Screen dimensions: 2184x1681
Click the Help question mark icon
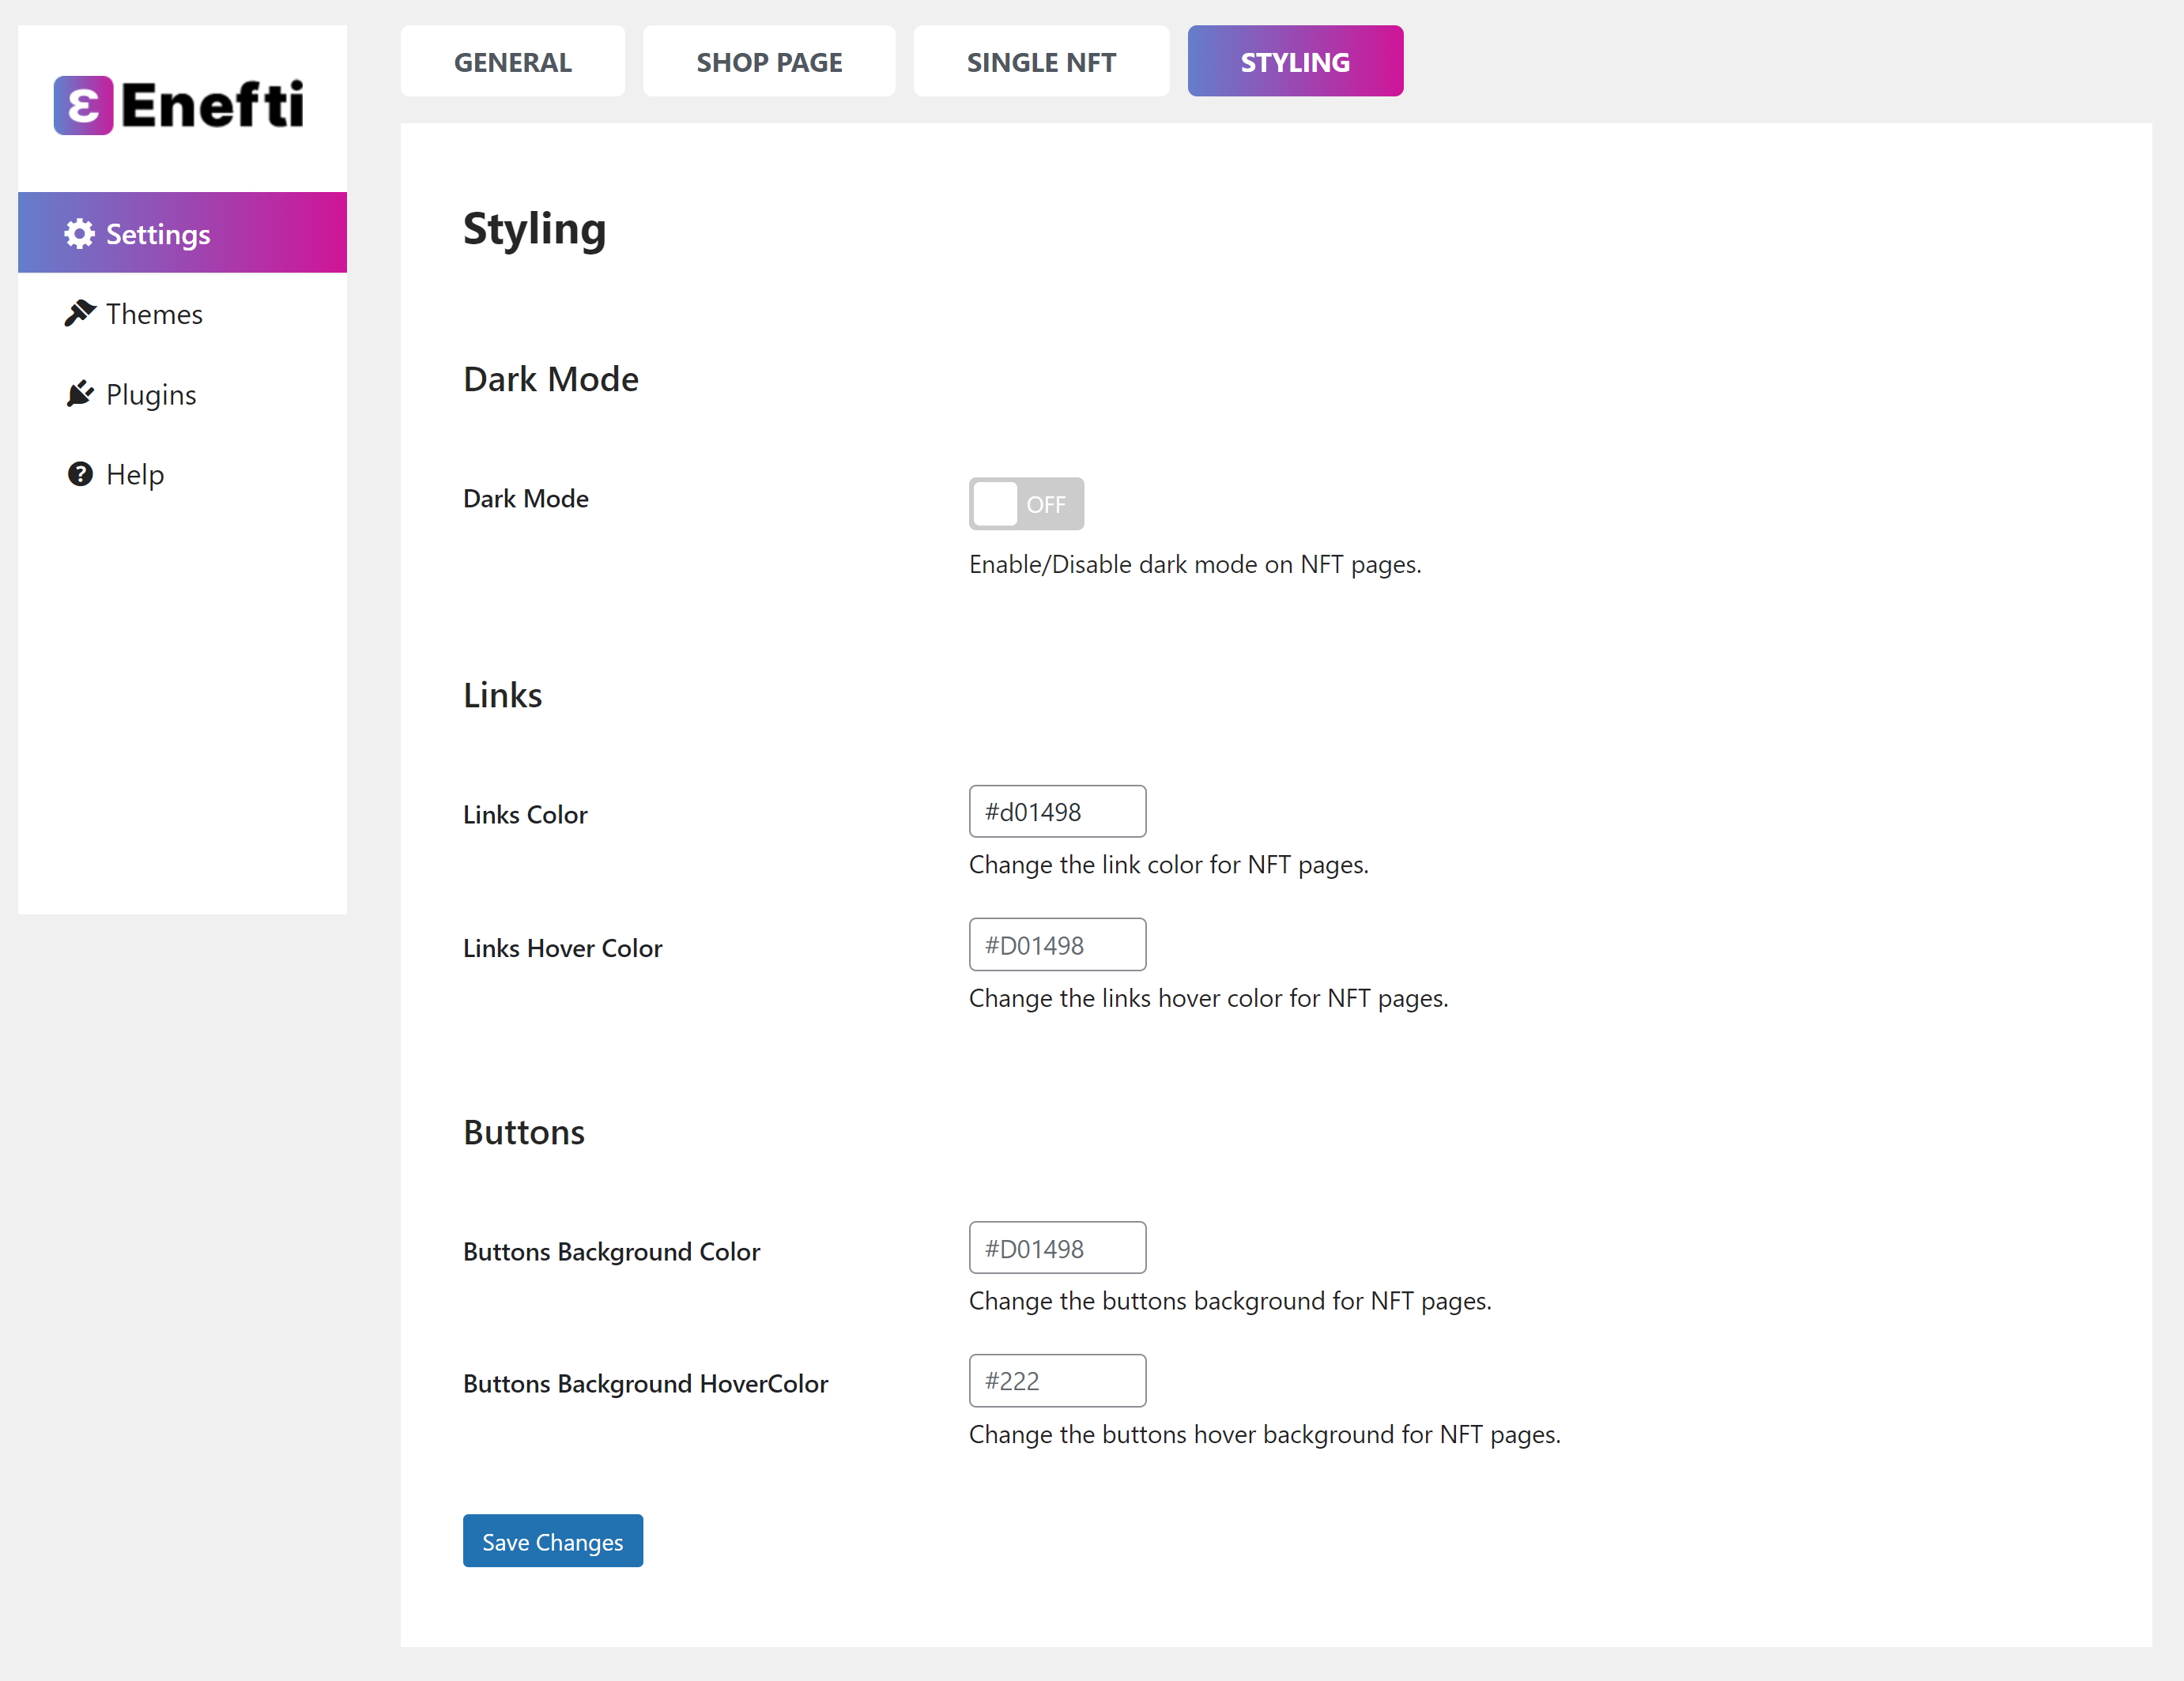tap(80, 474)
